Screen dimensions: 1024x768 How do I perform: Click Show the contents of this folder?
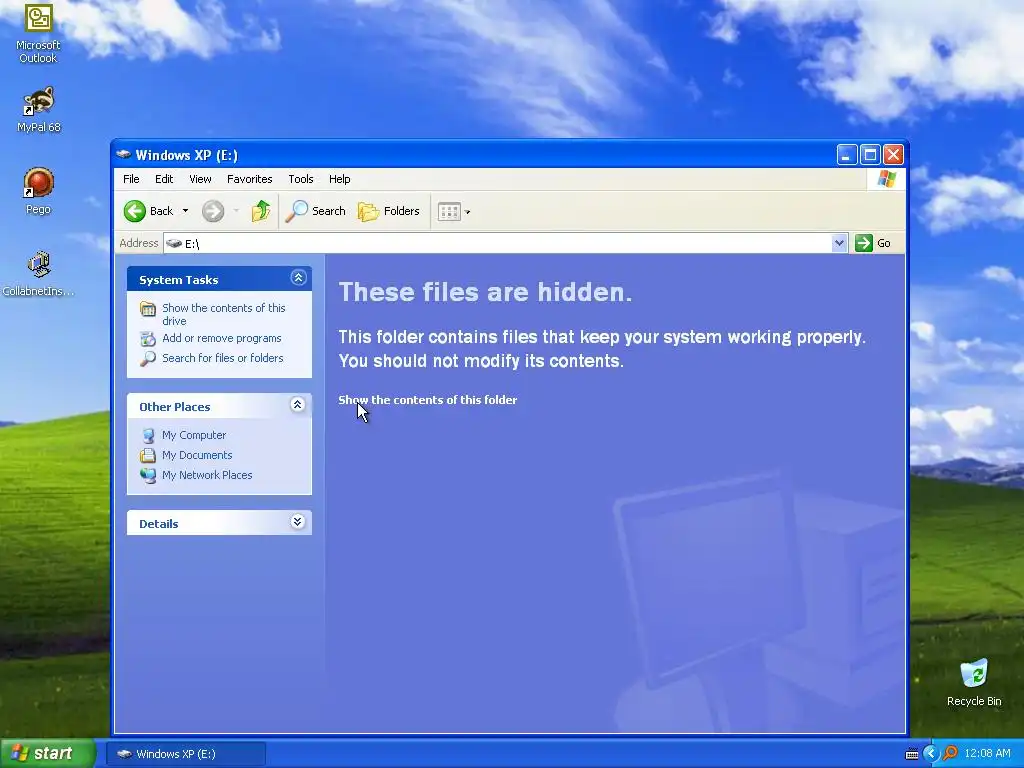point(428,400)
